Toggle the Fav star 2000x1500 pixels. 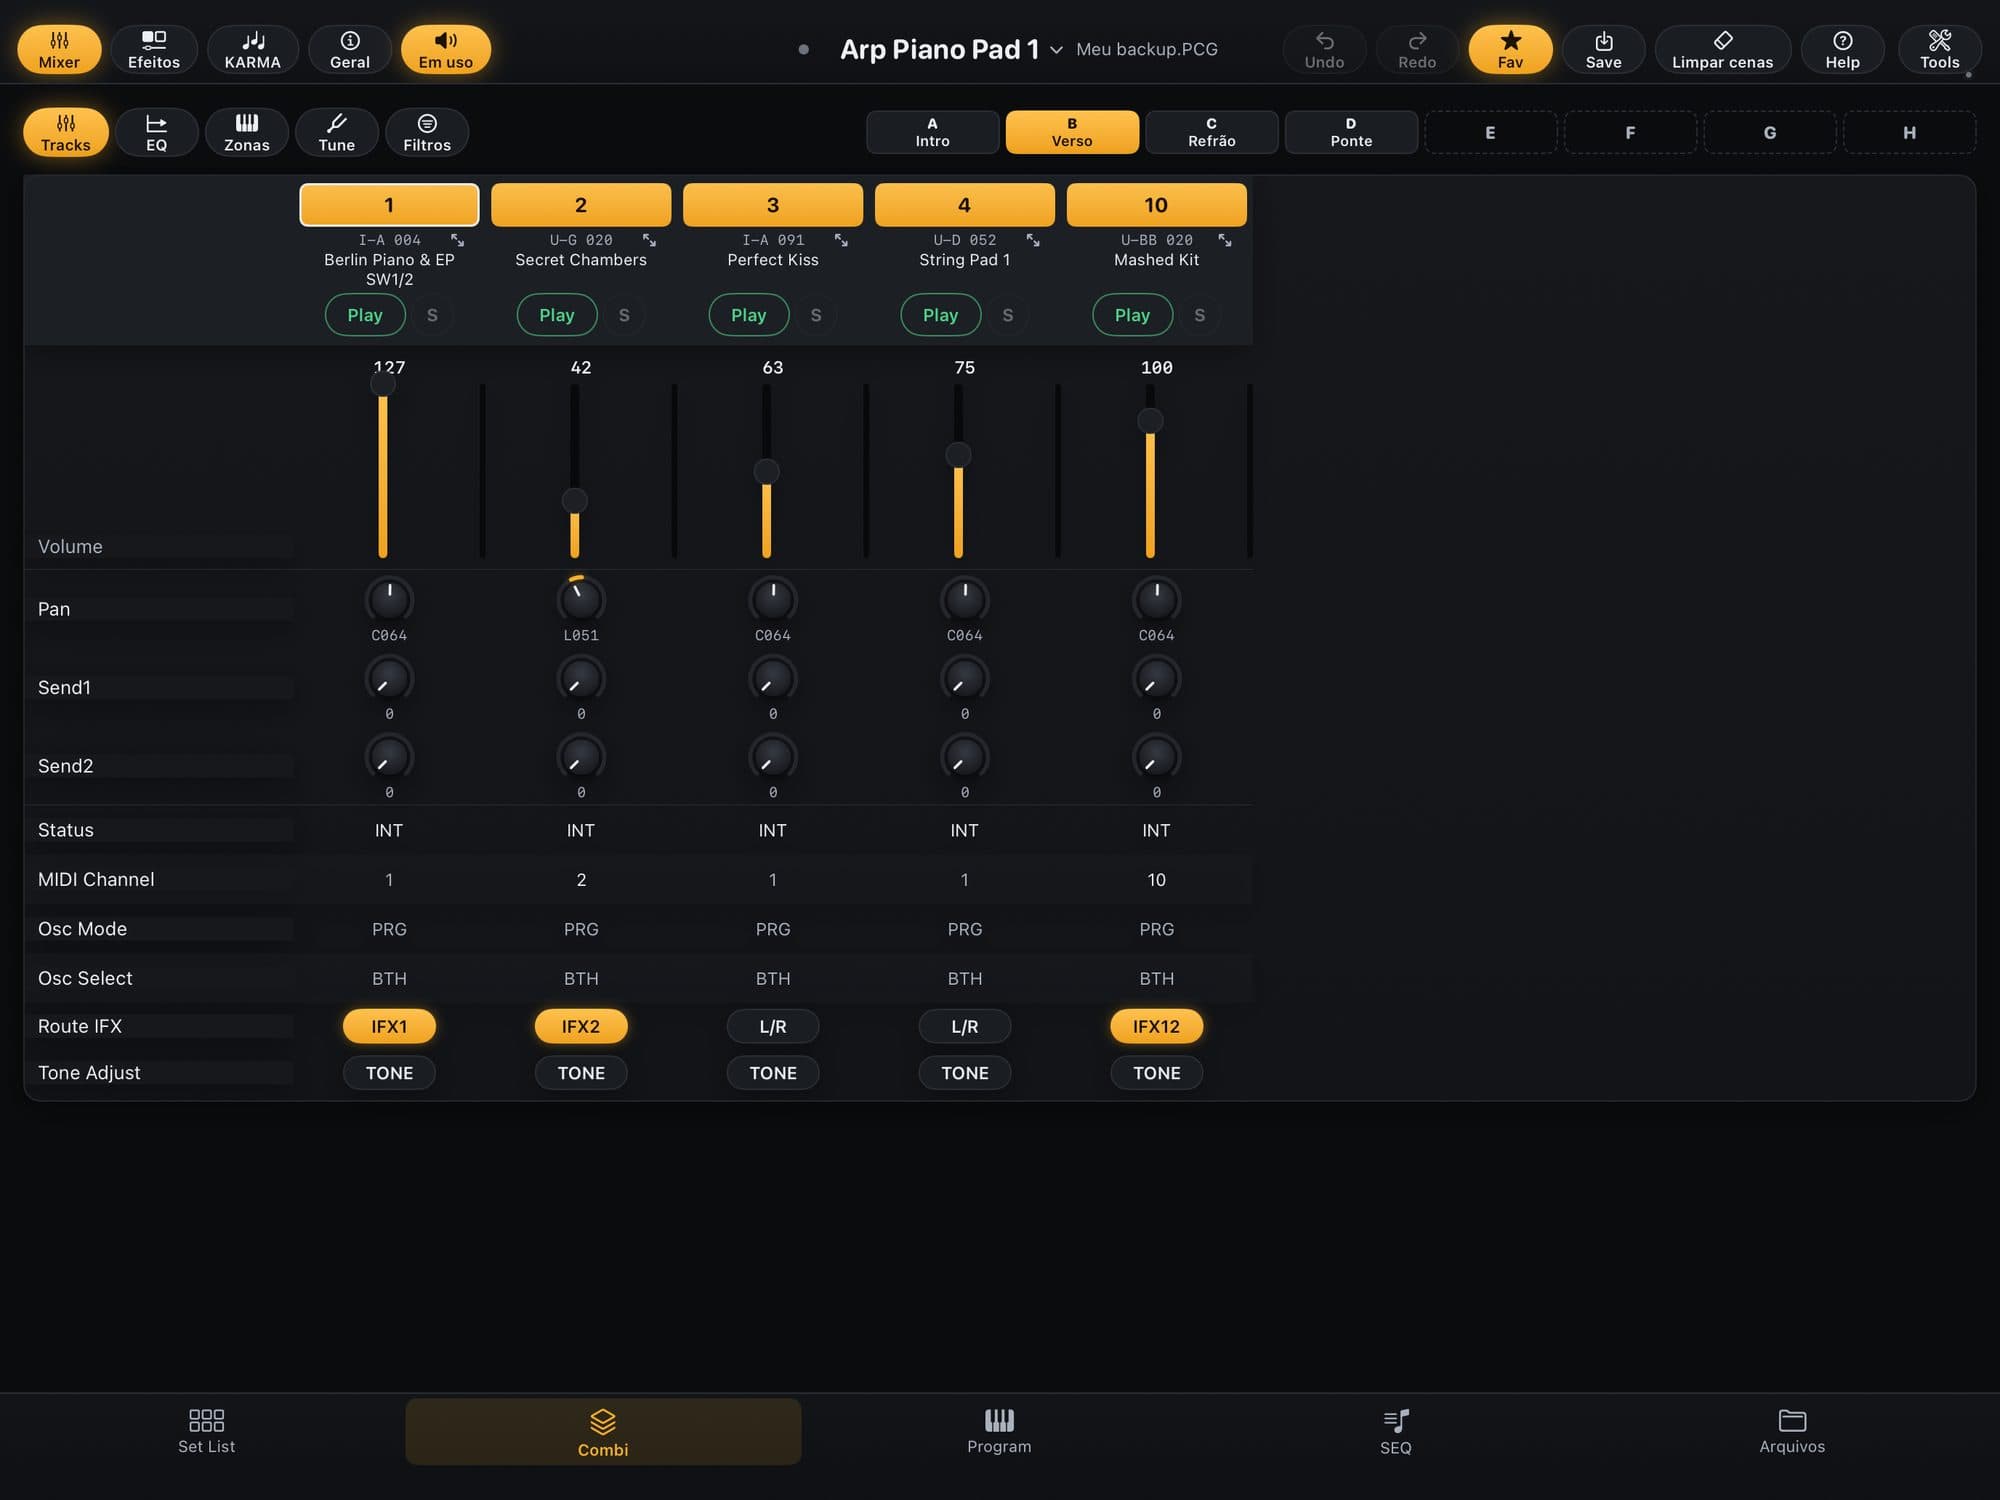point(1510,49)
